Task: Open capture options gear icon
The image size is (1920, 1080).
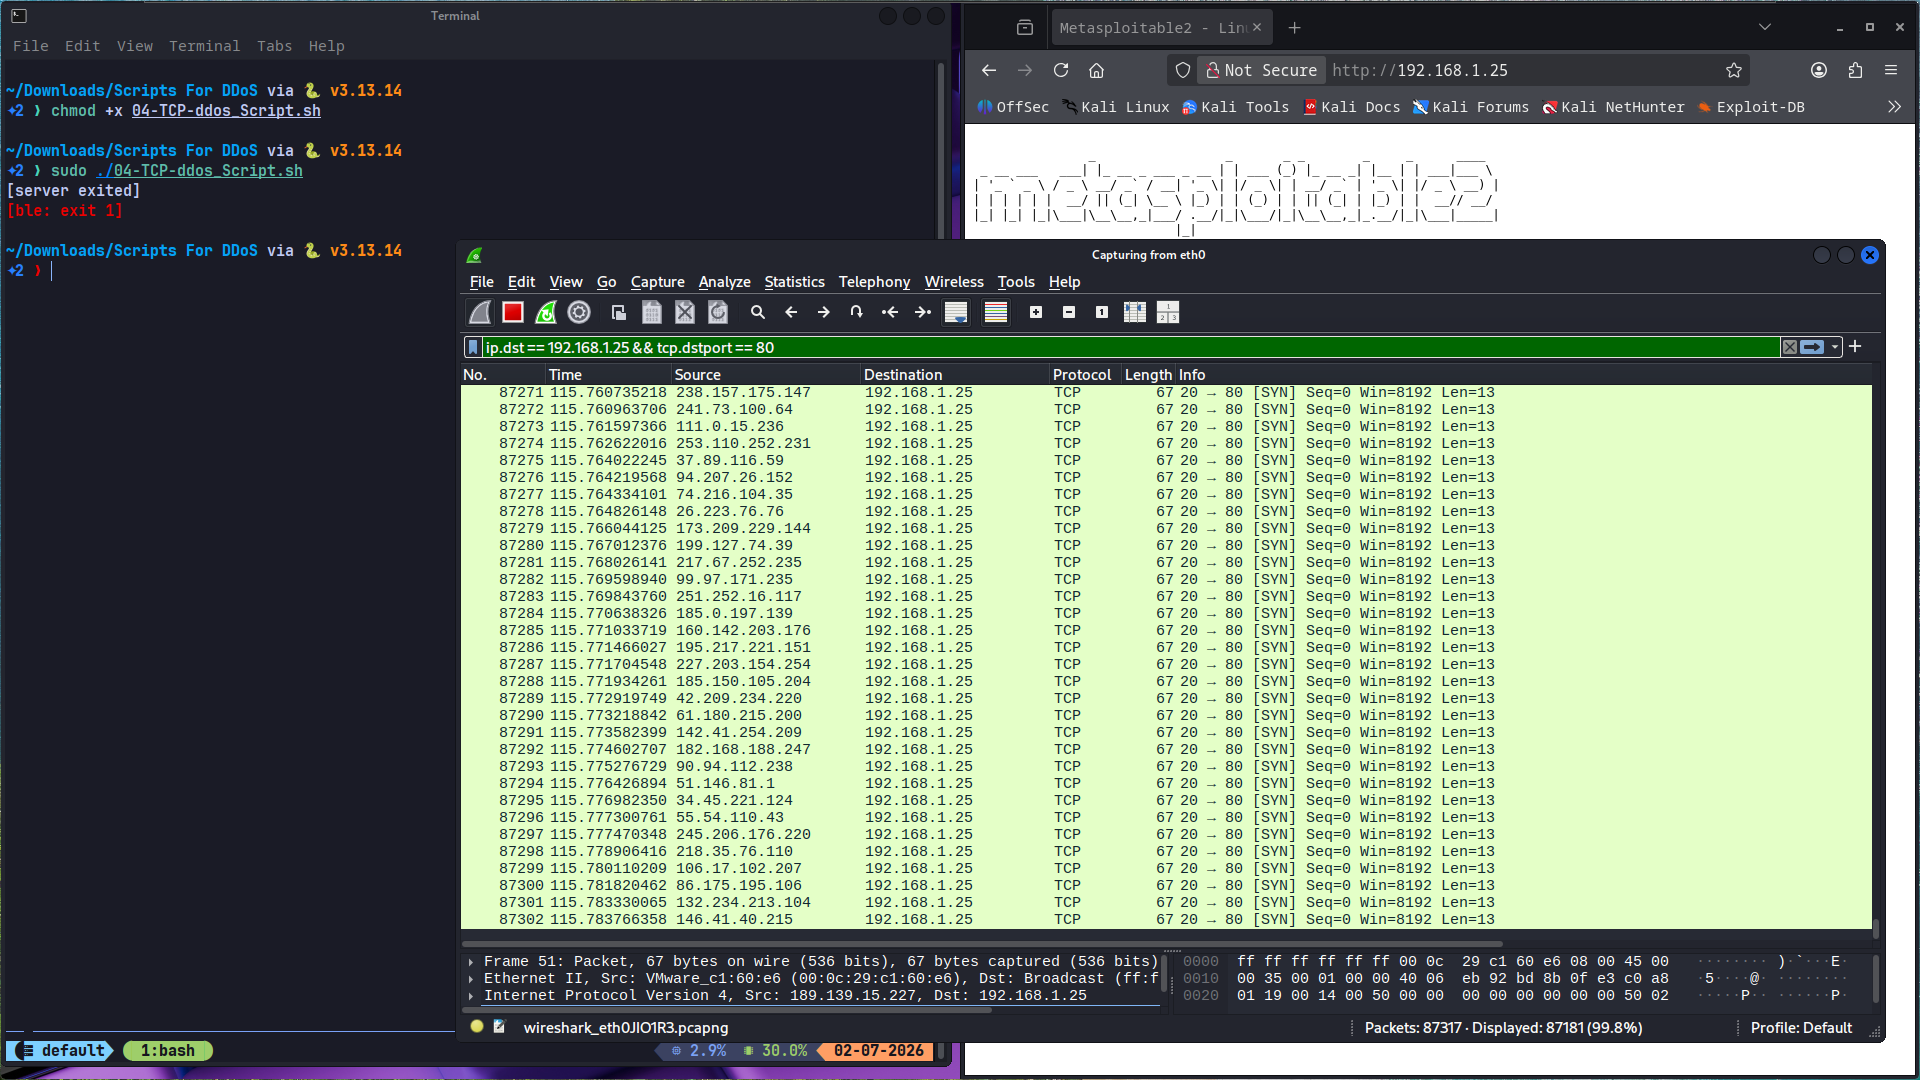Action: [x=579, y=313]
